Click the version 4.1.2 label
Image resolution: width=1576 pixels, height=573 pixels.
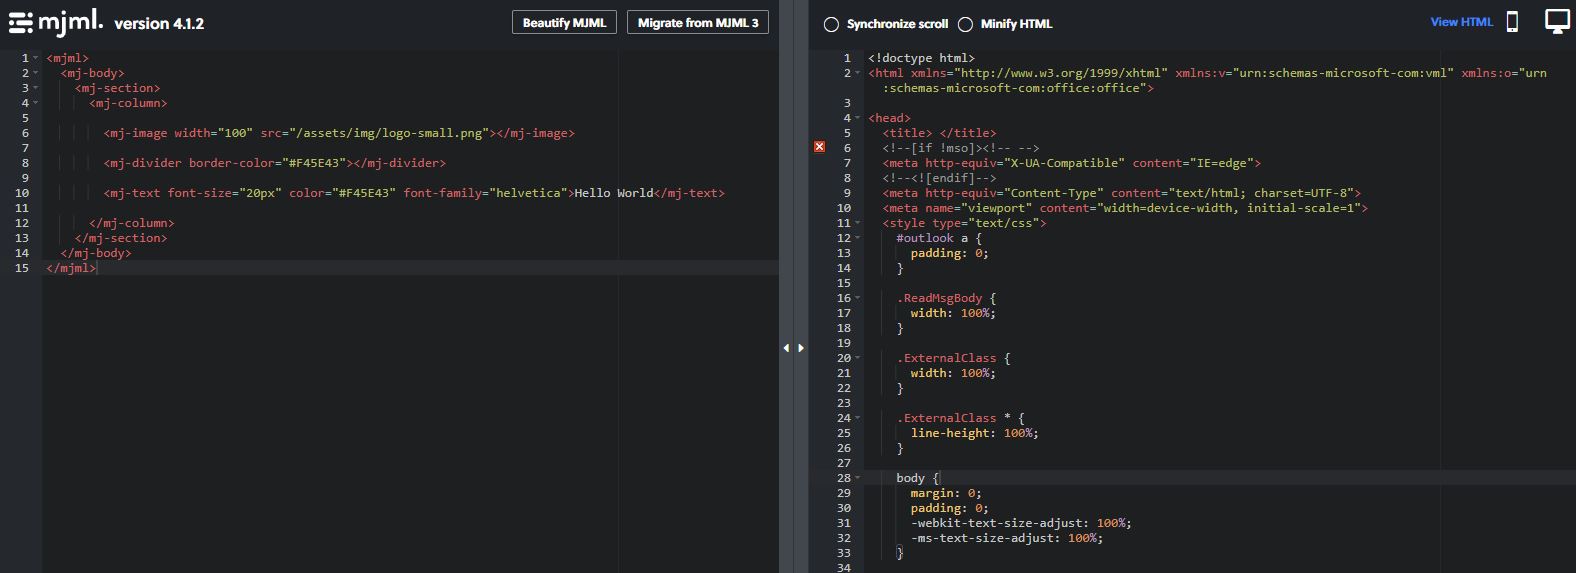click(159, 24)
